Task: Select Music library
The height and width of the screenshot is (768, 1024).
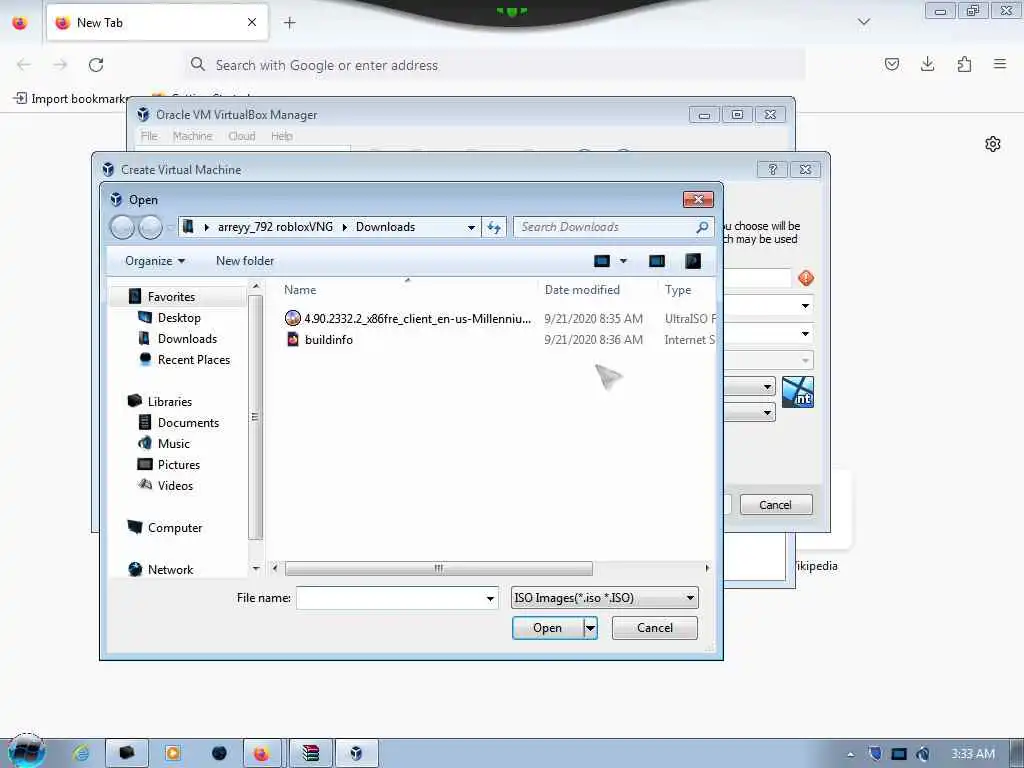Action: [174, 443]
